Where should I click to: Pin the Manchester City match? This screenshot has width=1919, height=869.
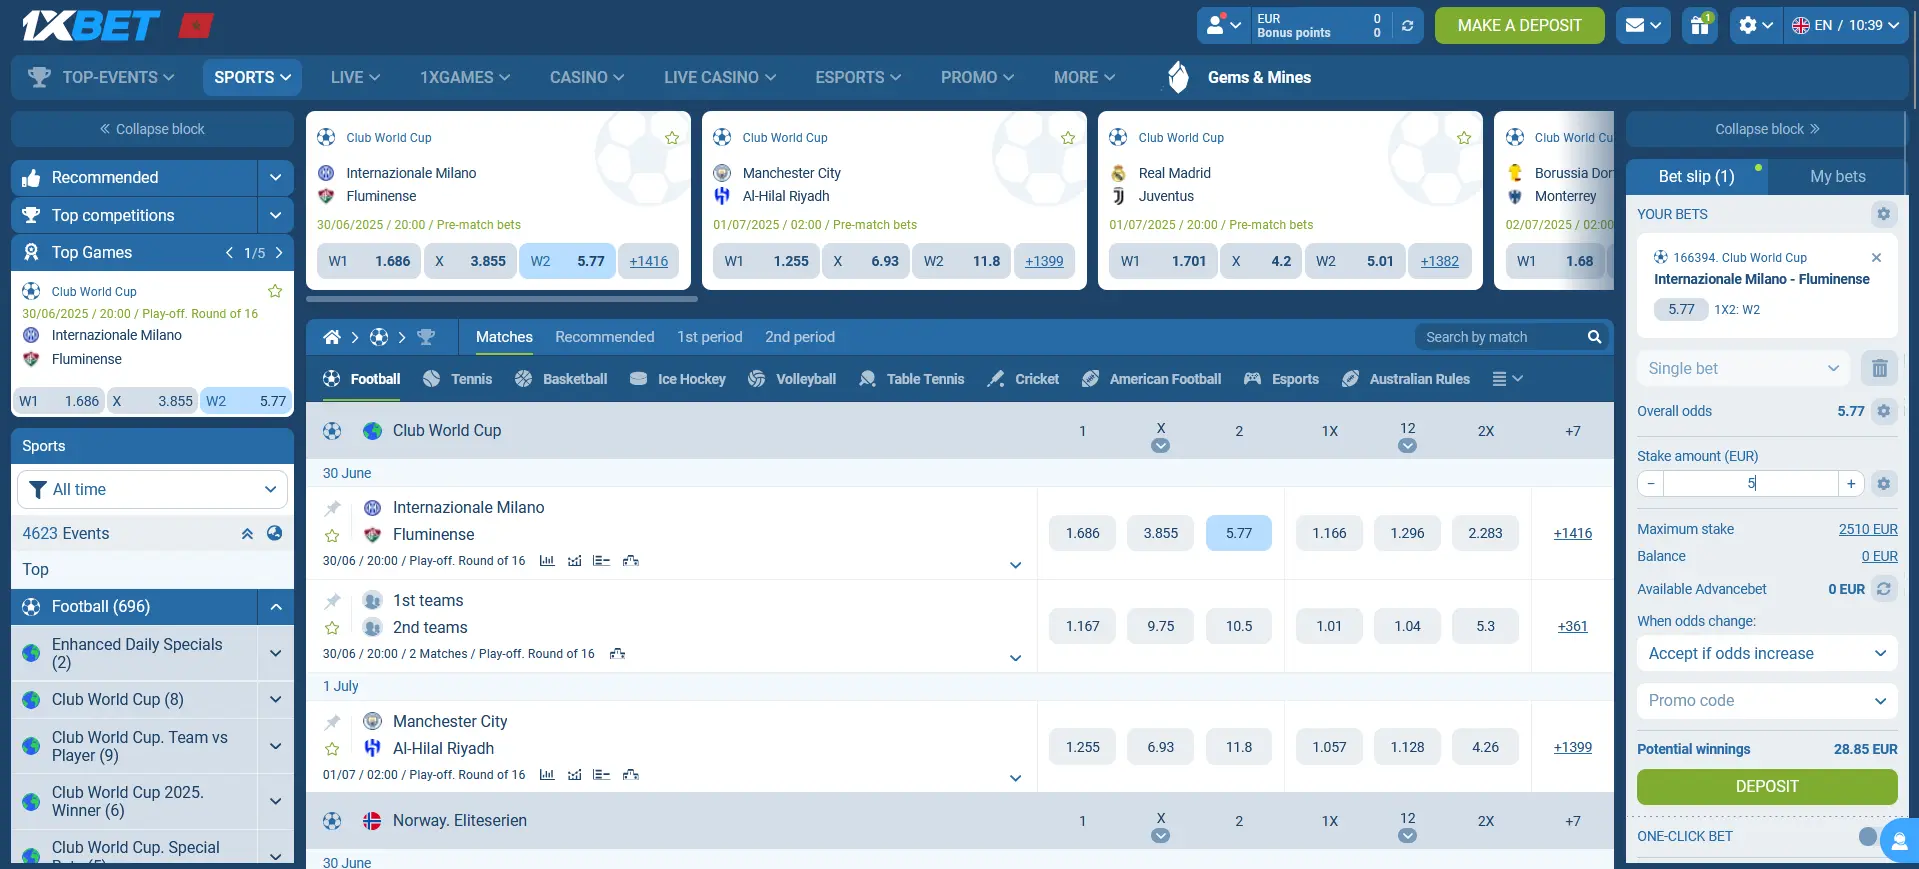click(x=333, y=721)
